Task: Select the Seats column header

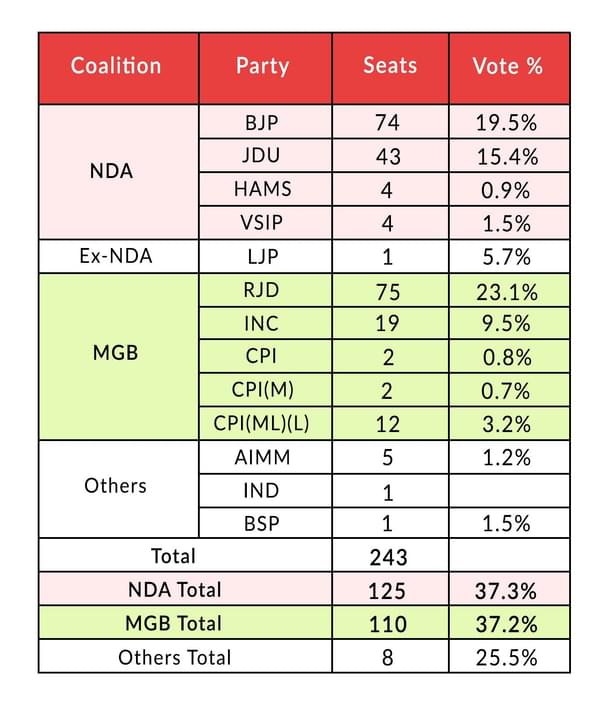Action: tap(389, 67)
